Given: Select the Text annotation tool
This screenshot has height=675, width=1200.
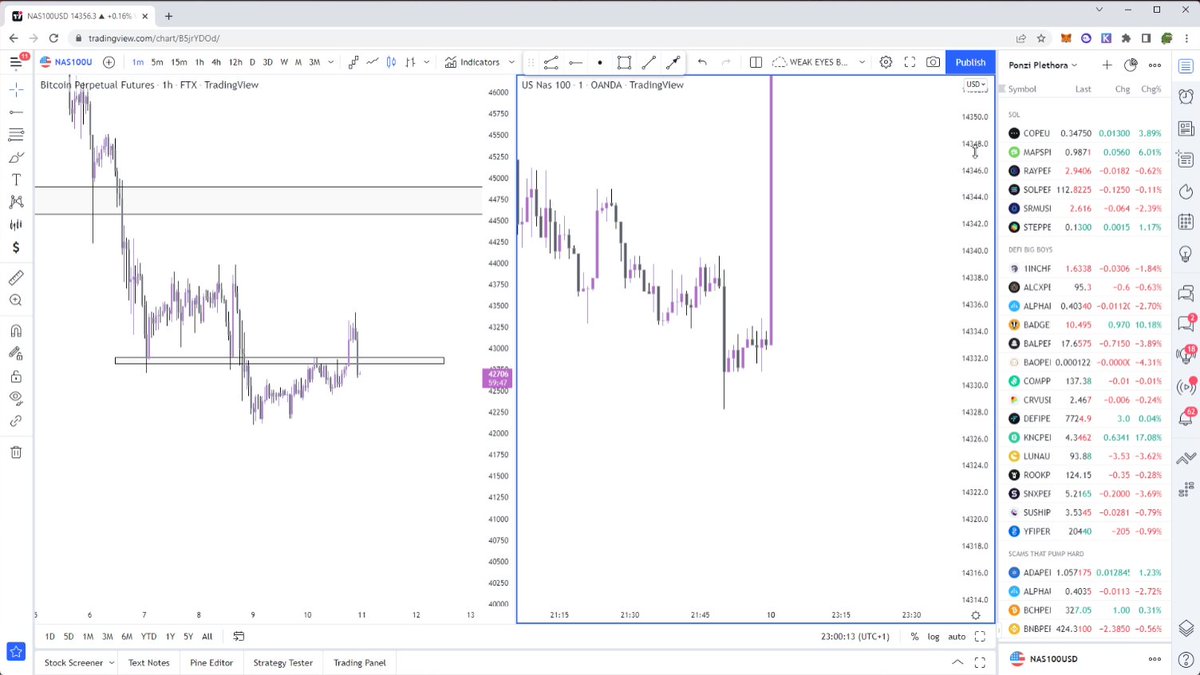Looking at the screenshot, I should (x=16, y=180).
